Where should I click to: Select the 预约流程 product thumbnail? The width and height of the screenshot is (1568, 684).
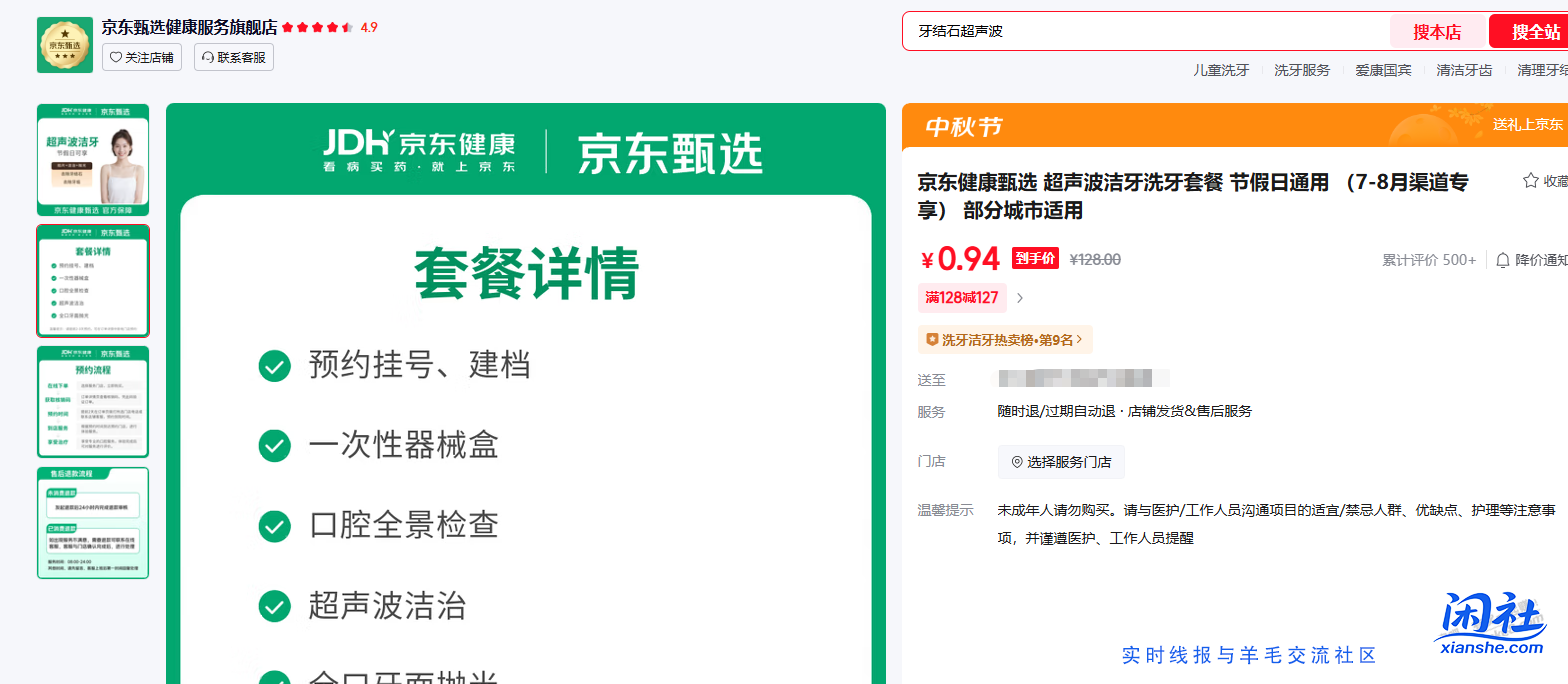(93, 402)
